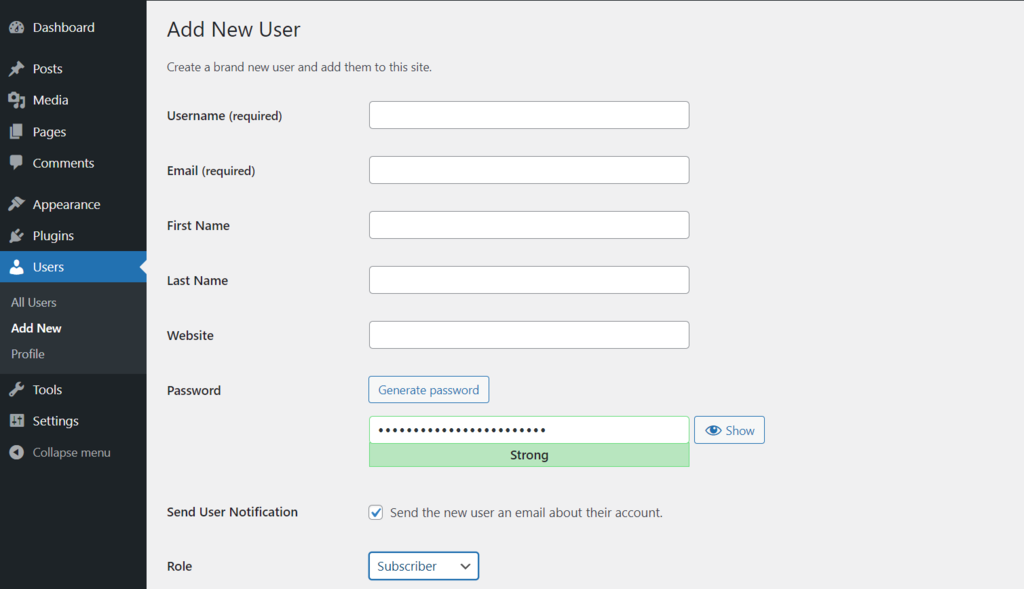Show the generated password

729,429
